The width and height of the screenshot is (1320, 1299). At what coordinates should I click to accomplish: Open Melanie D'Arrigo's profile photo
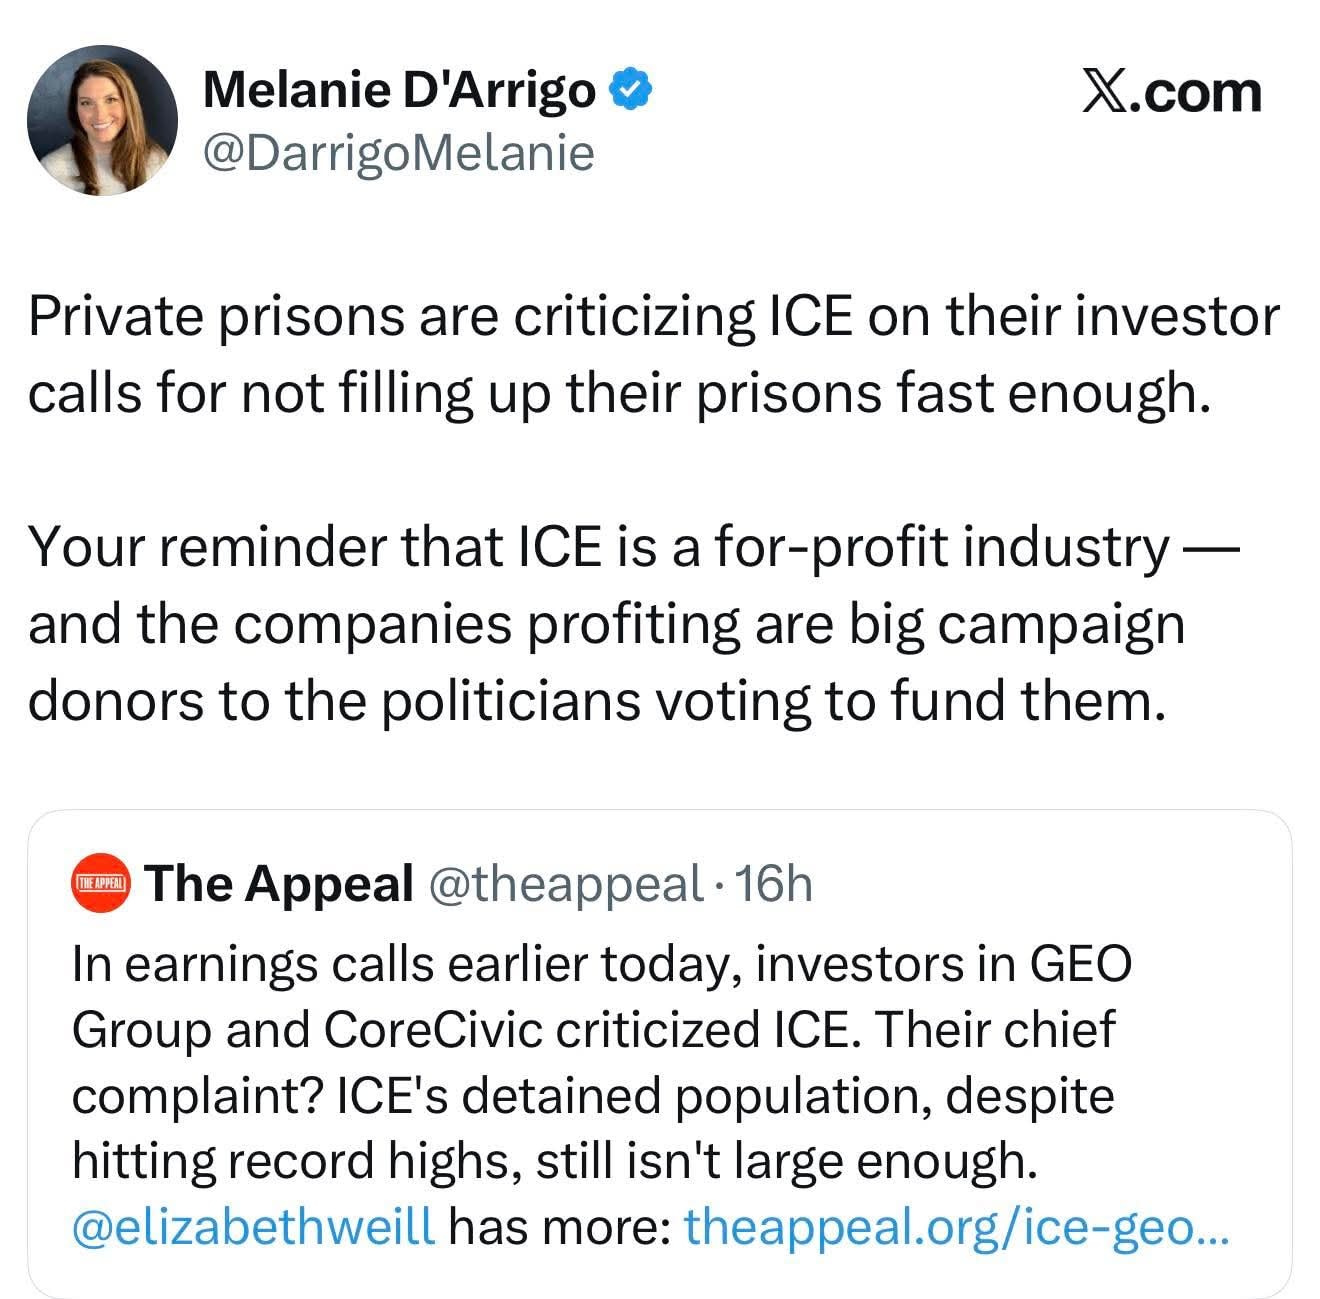click(x=102, y=120)
